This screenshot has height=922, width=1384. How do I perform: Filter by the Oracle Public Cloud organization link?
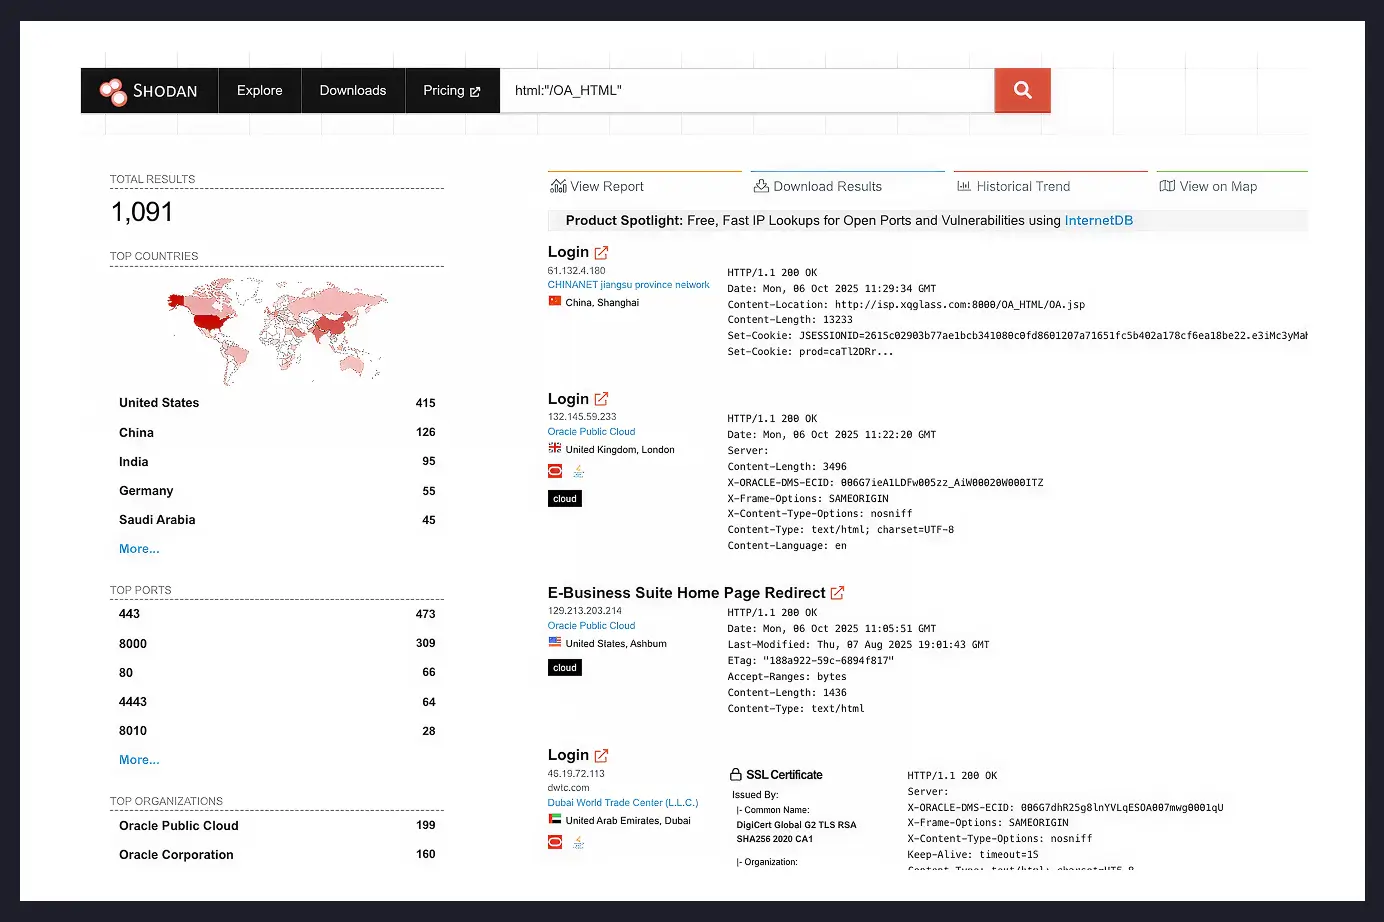[591, 431]
